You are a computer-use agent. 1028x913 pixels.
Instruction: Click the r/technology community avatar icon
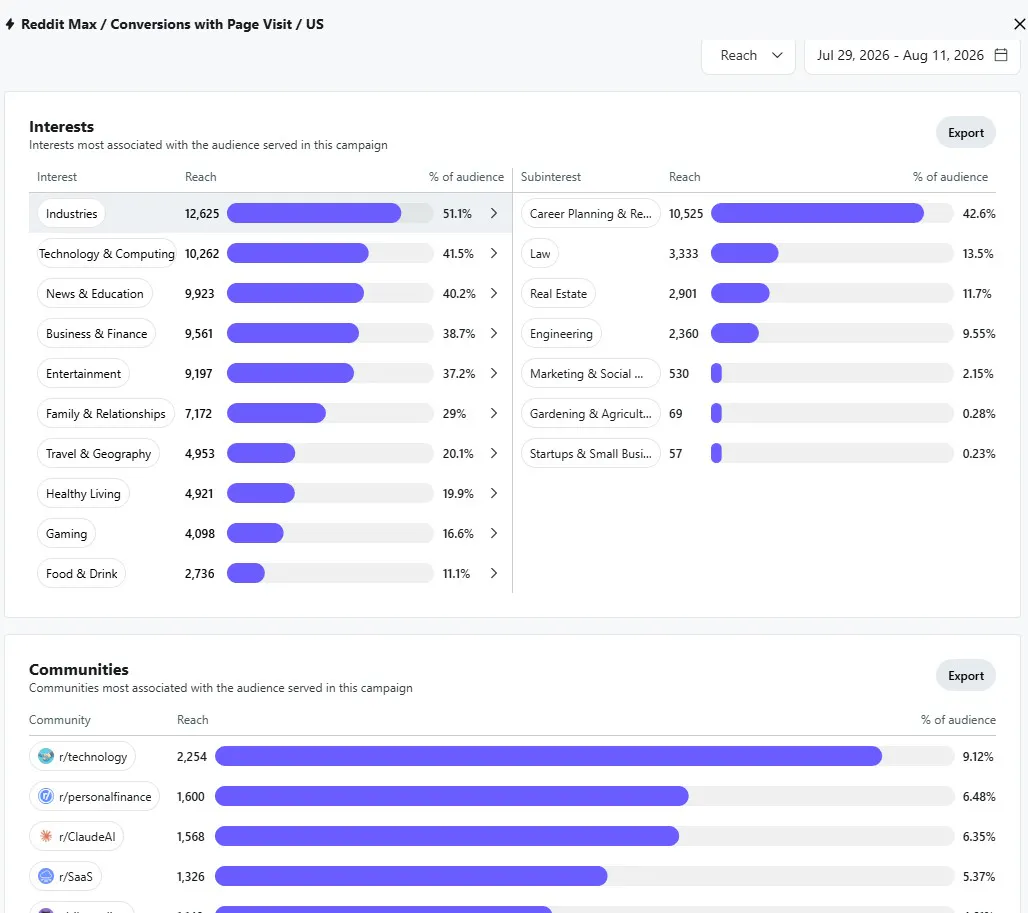coord(46,756)
